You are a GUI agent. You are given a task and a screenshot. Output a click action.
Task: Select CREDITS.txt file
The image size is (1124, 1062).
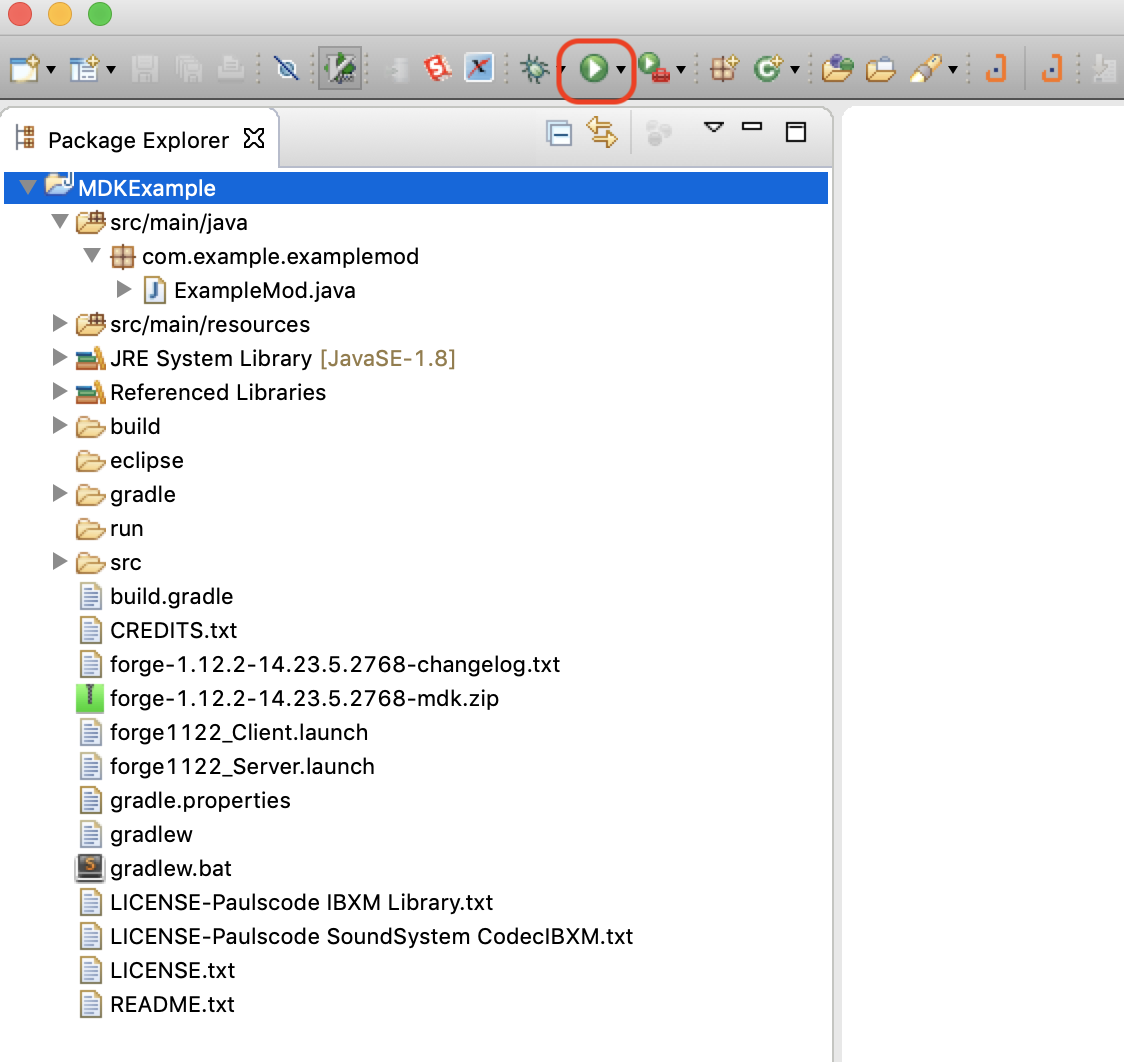(173, 631)
